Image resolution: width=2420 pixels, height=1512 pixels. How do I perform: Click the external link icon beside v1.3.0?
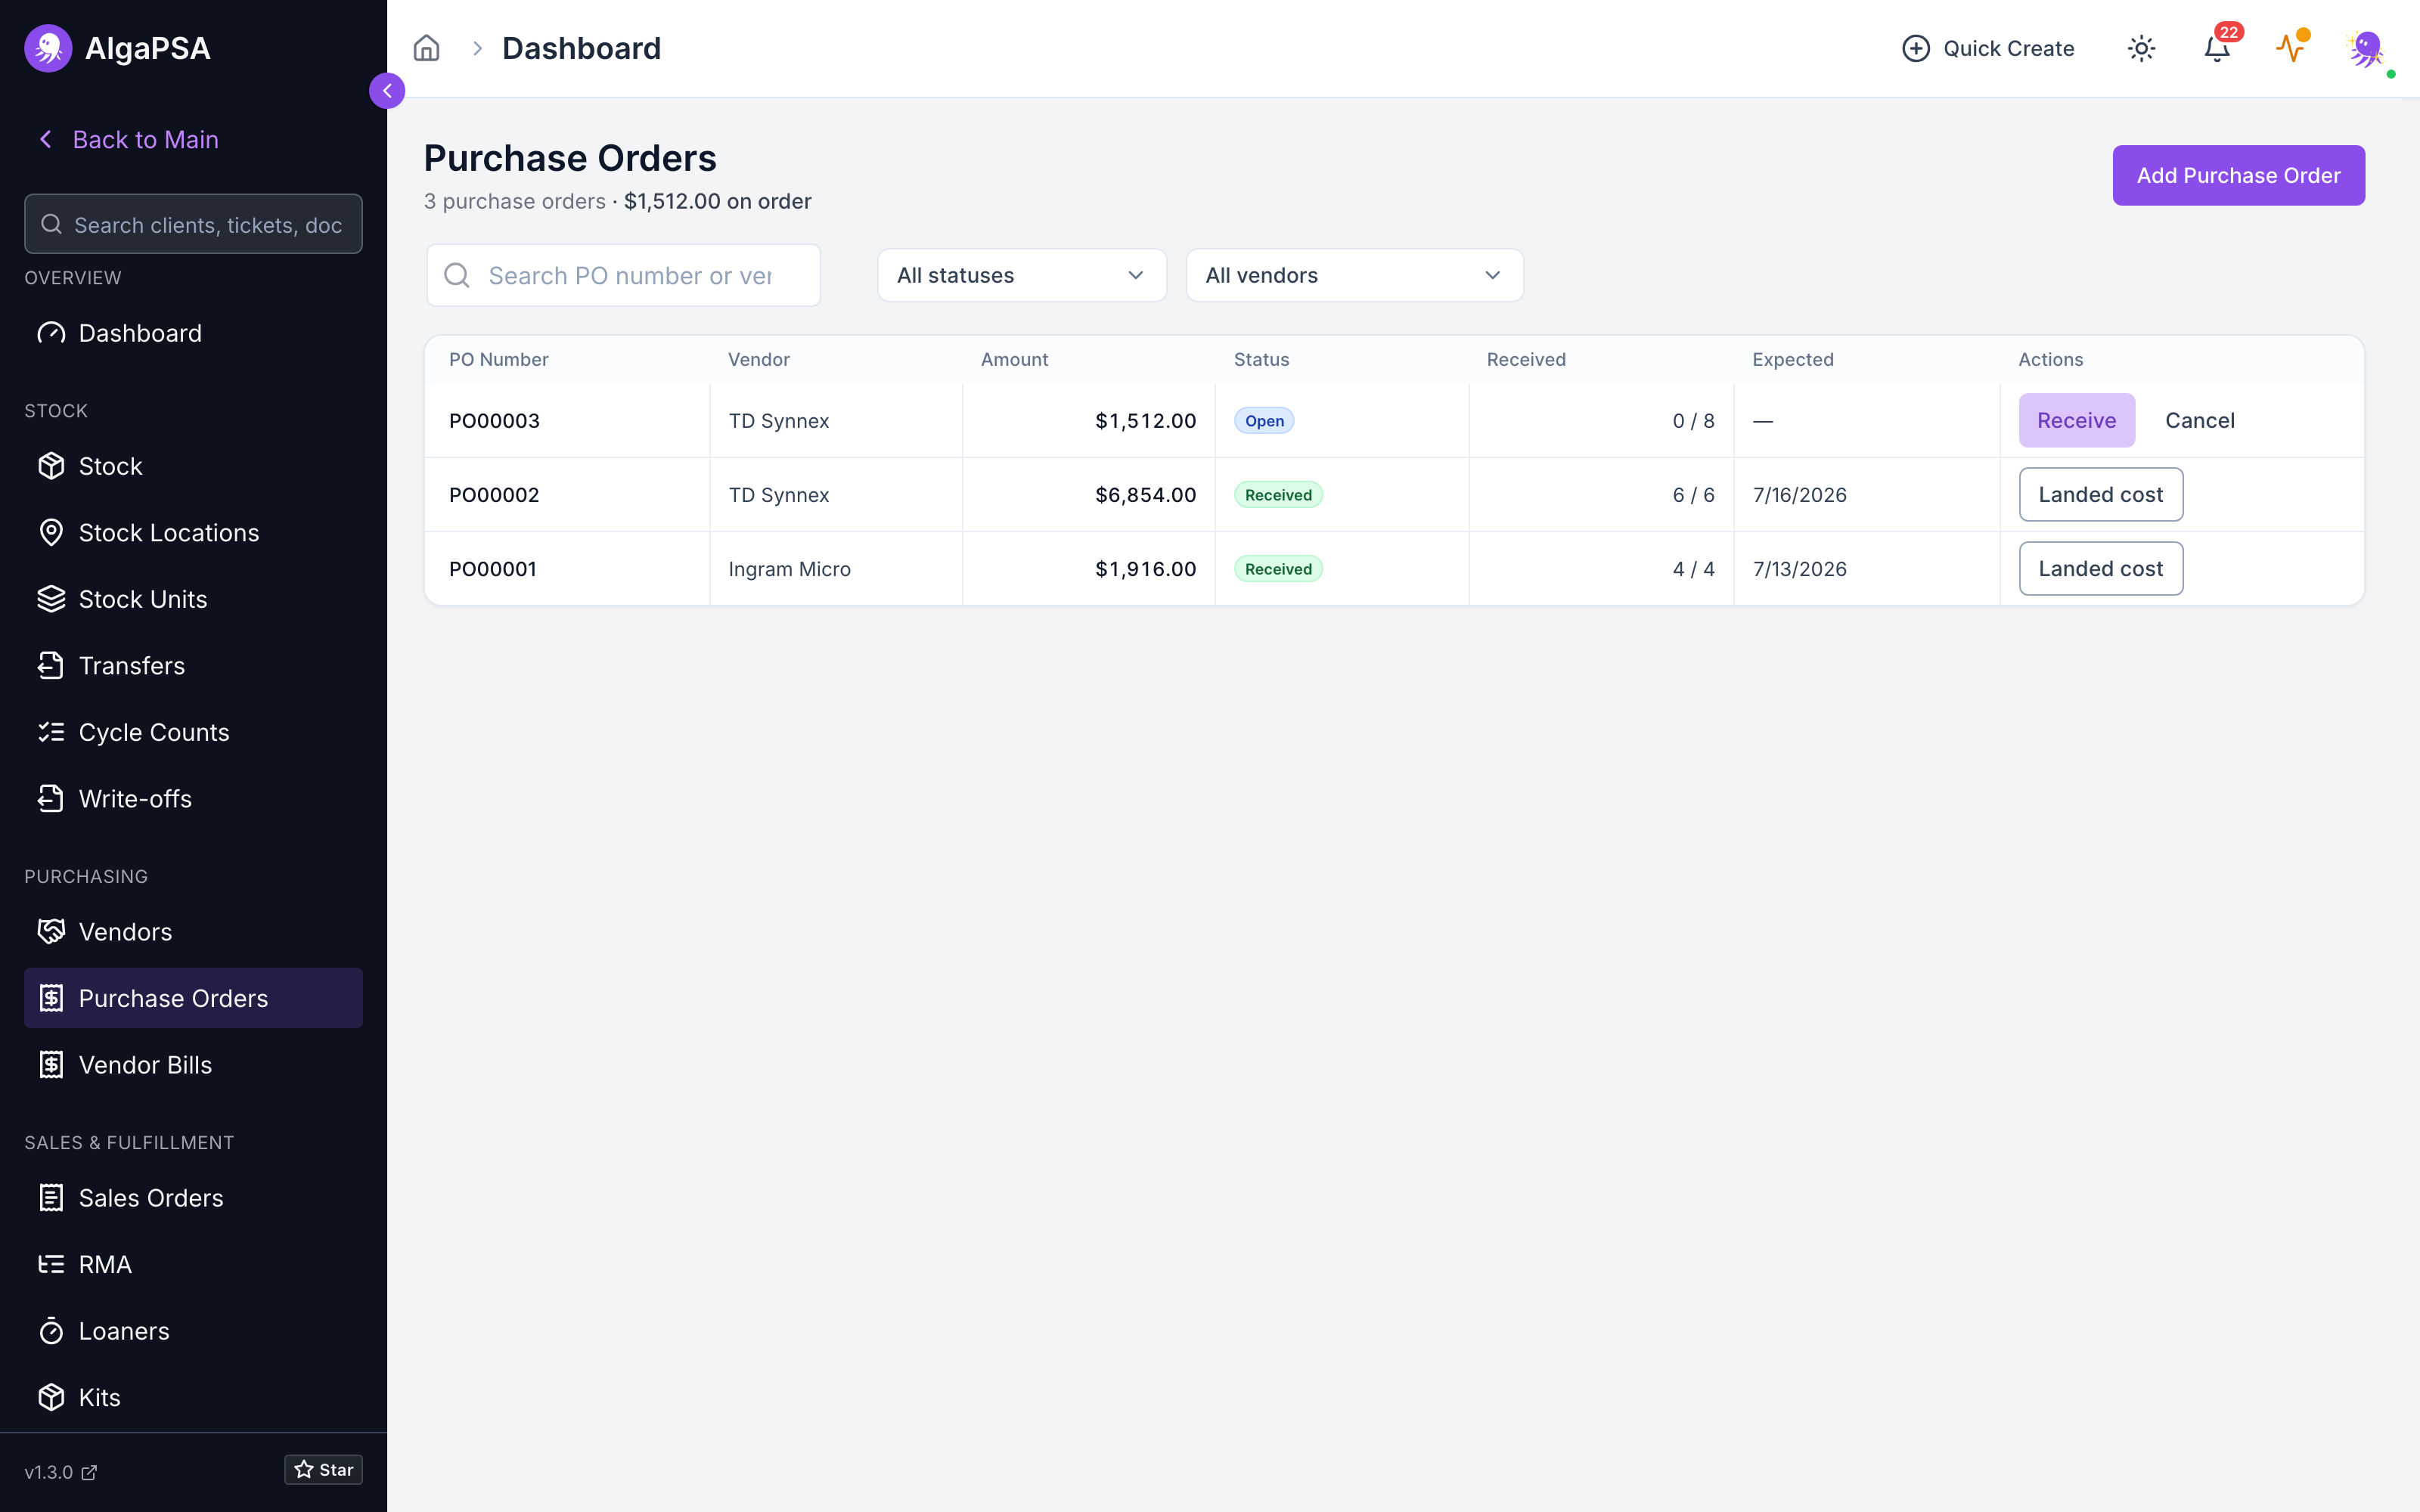[89, 1472]
